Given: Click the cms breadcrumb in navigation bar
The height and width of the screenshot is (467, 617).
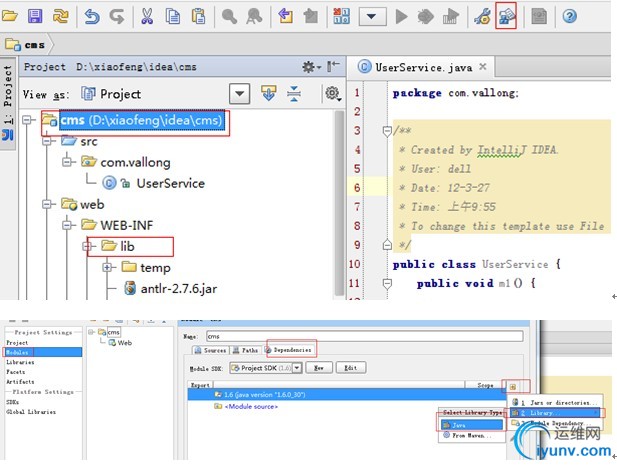Looking at the screenshot, I should tap(25, 45).
